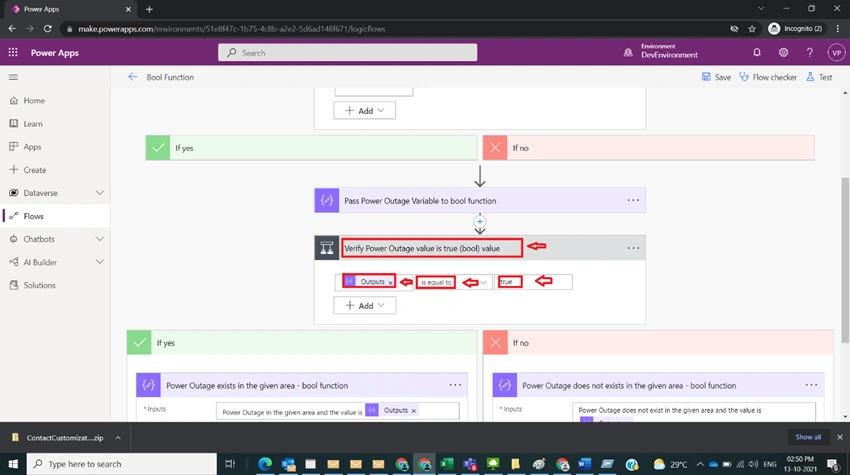Click Save in the flow toolbar
Screen dimensions: 850x475
pos(716,77)
